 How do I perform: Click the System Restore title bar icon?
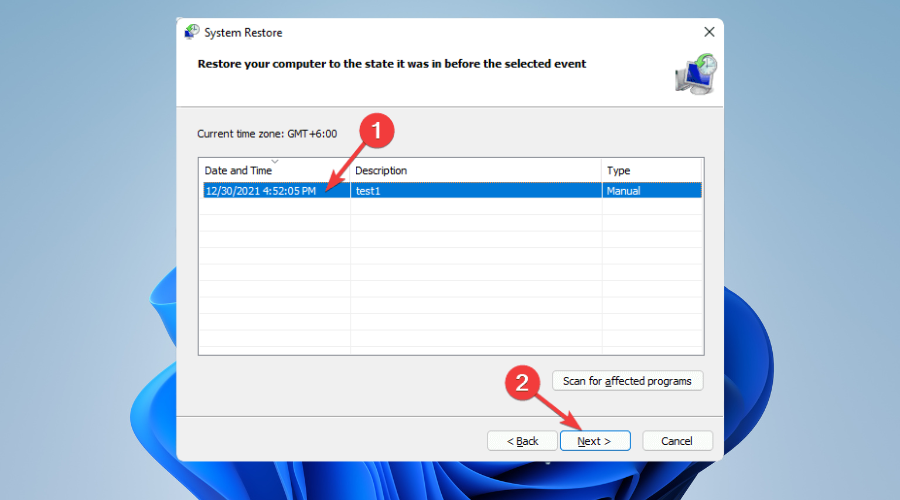pos(191,32)
